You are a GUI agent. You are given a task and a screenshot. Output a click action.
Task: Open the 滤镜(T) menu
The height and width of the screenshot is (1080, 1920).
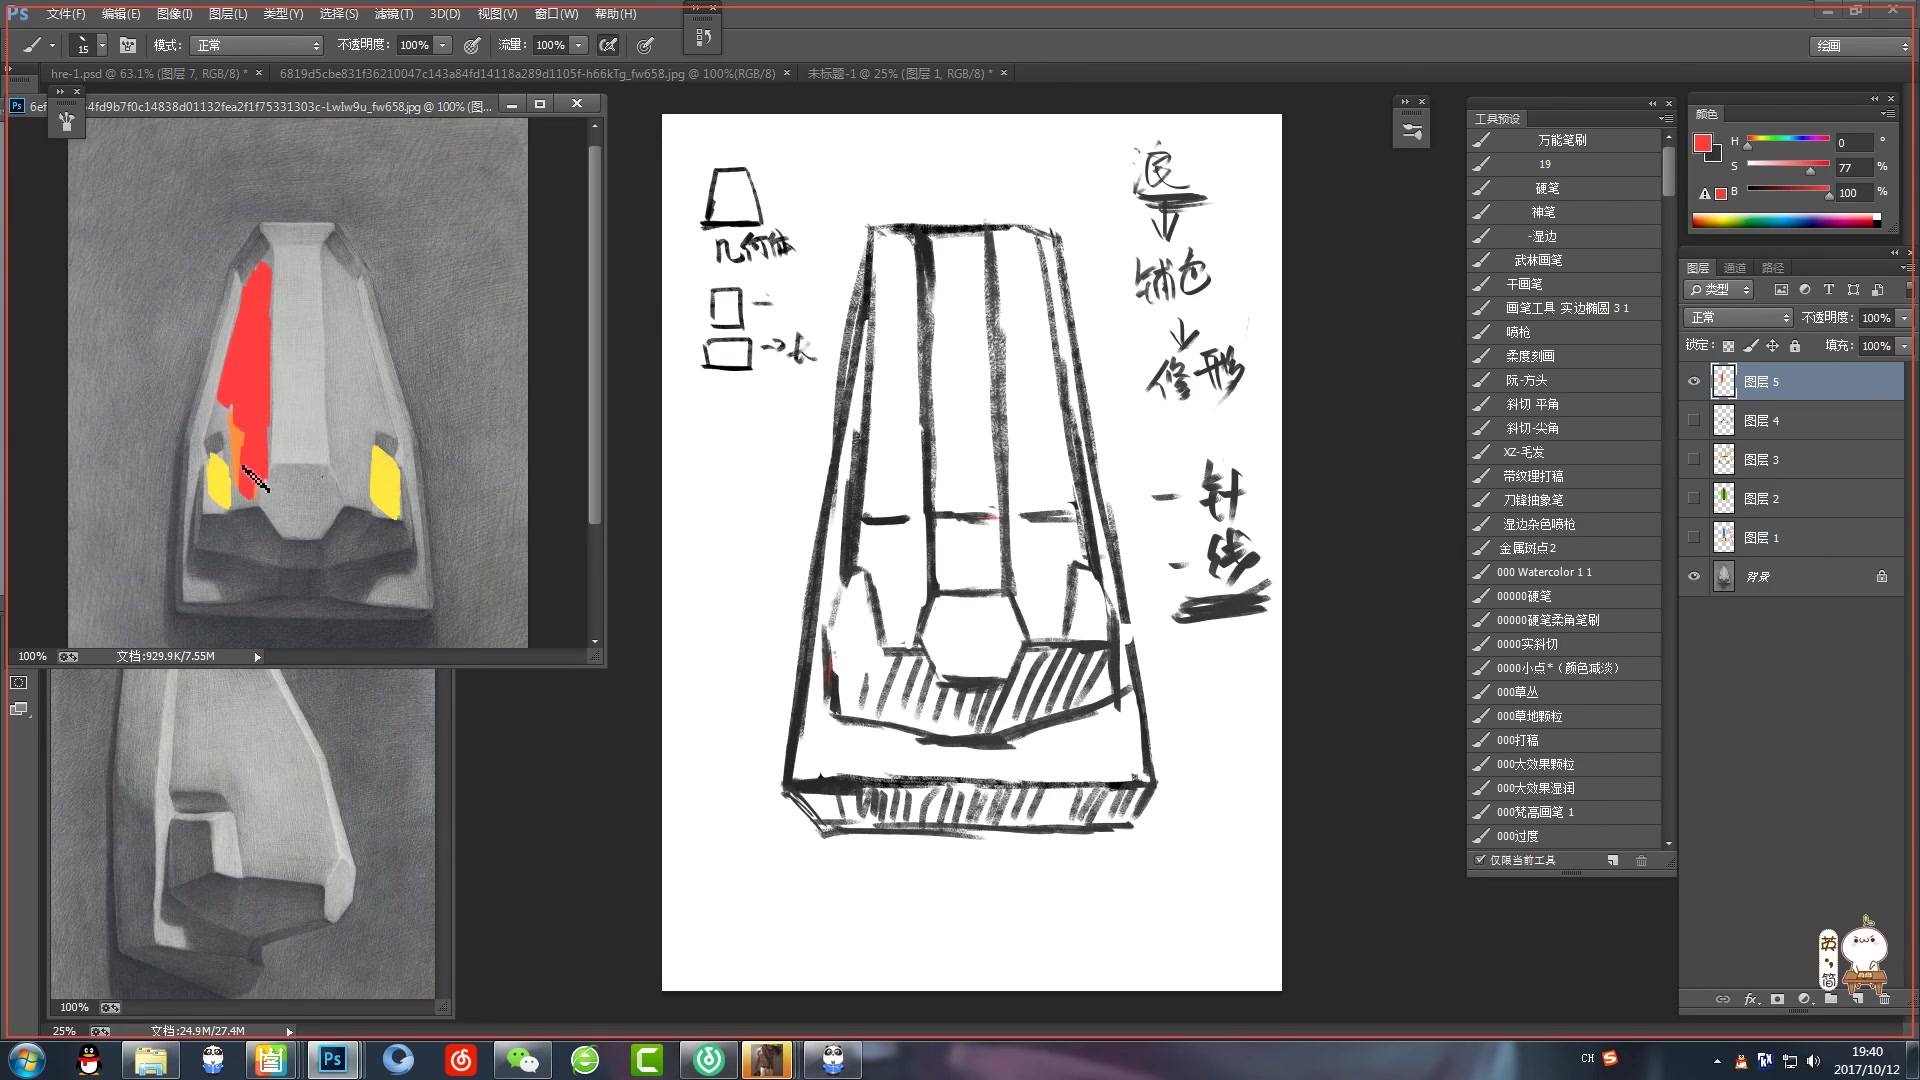[x=393, y=14]
